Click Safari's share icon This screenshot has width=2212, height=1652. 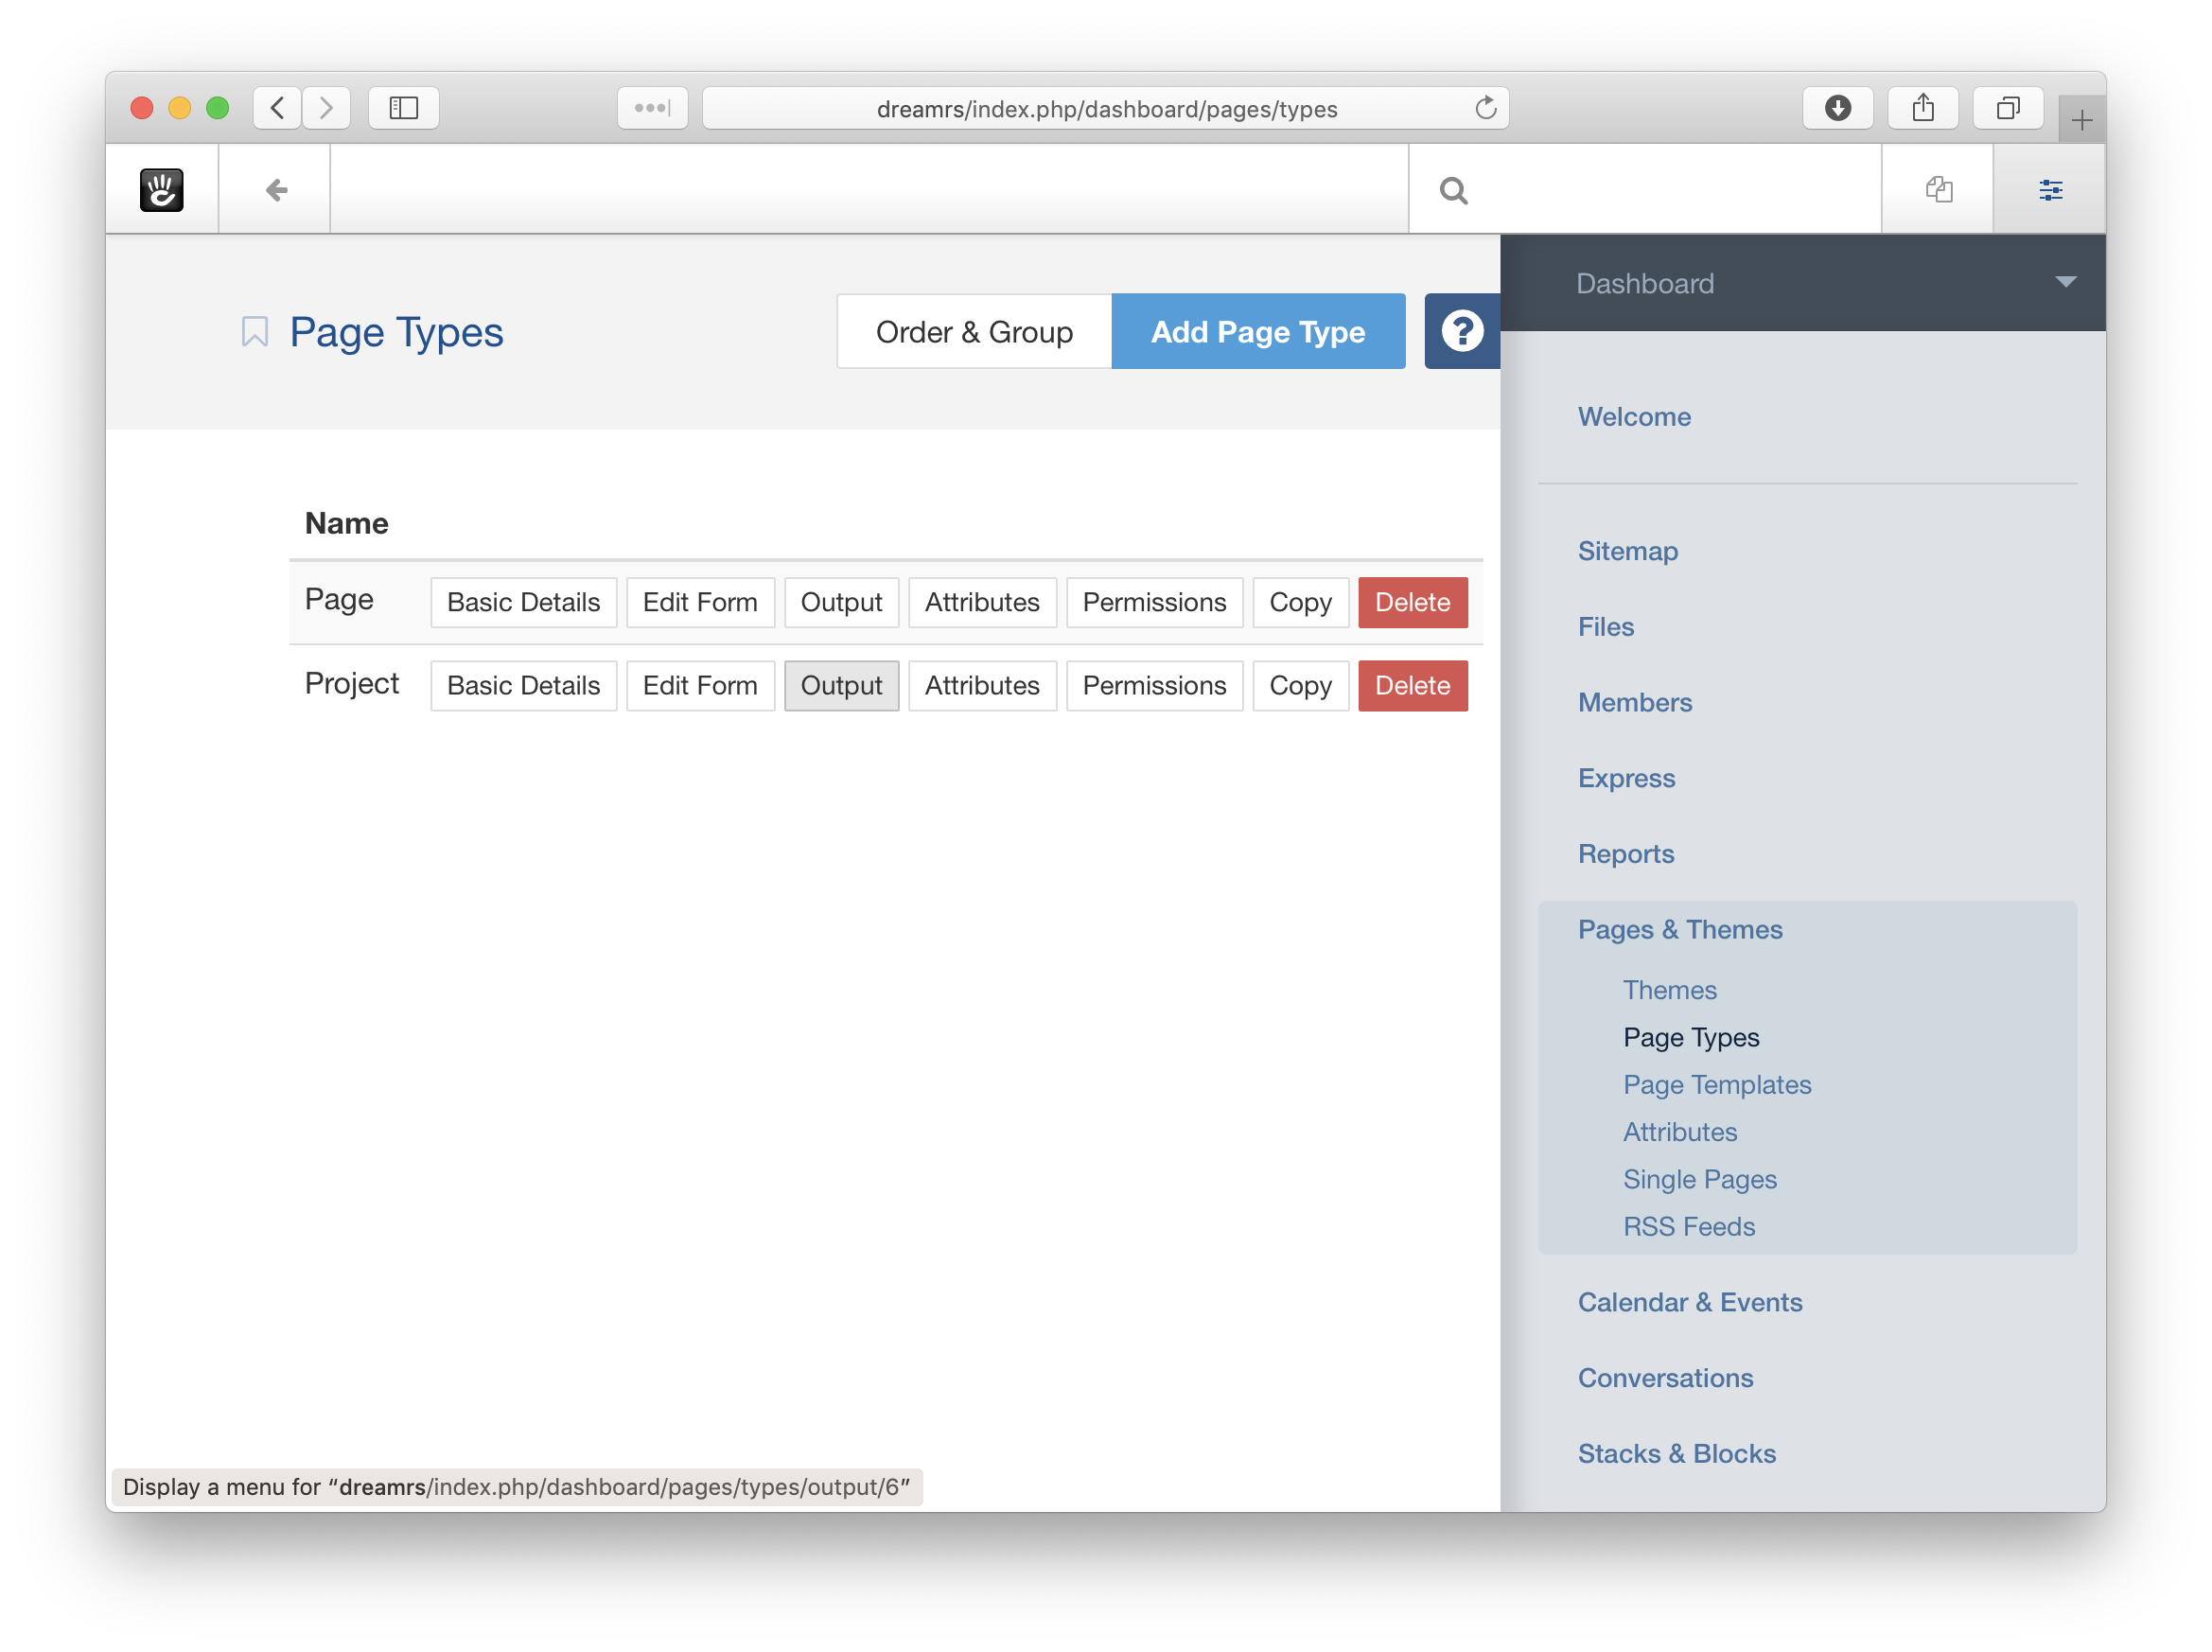pyautogui.click(x=1922, y=108)
